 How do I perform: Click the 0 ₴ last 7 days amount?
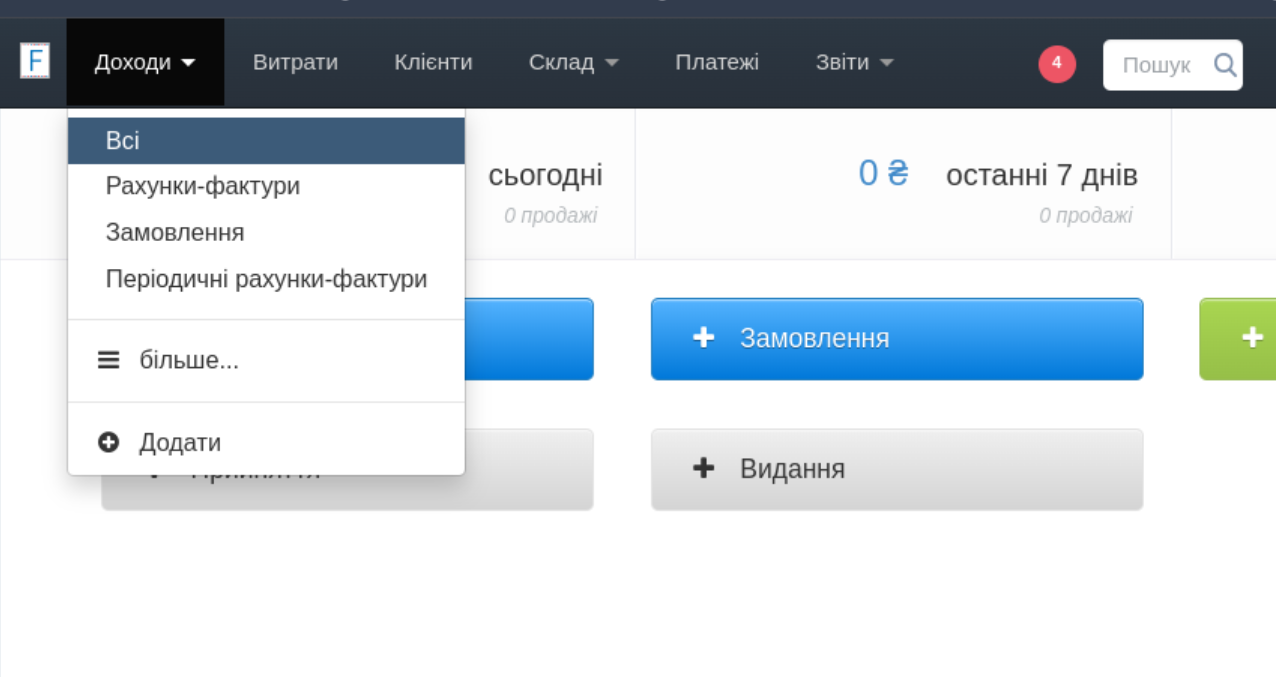pos(884,174)
